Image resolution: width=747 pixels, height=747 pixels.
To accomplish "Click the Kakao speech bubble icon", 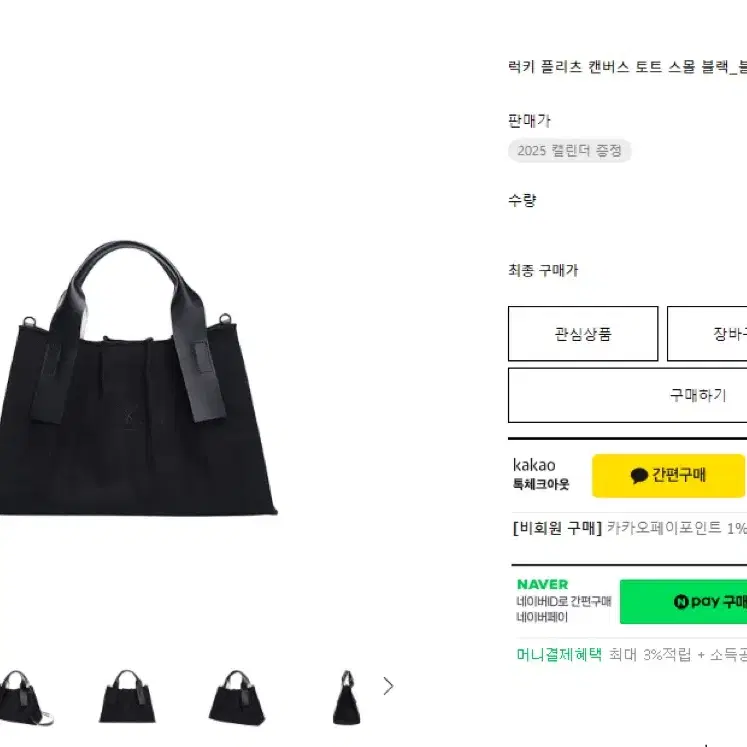I will 639,475.
